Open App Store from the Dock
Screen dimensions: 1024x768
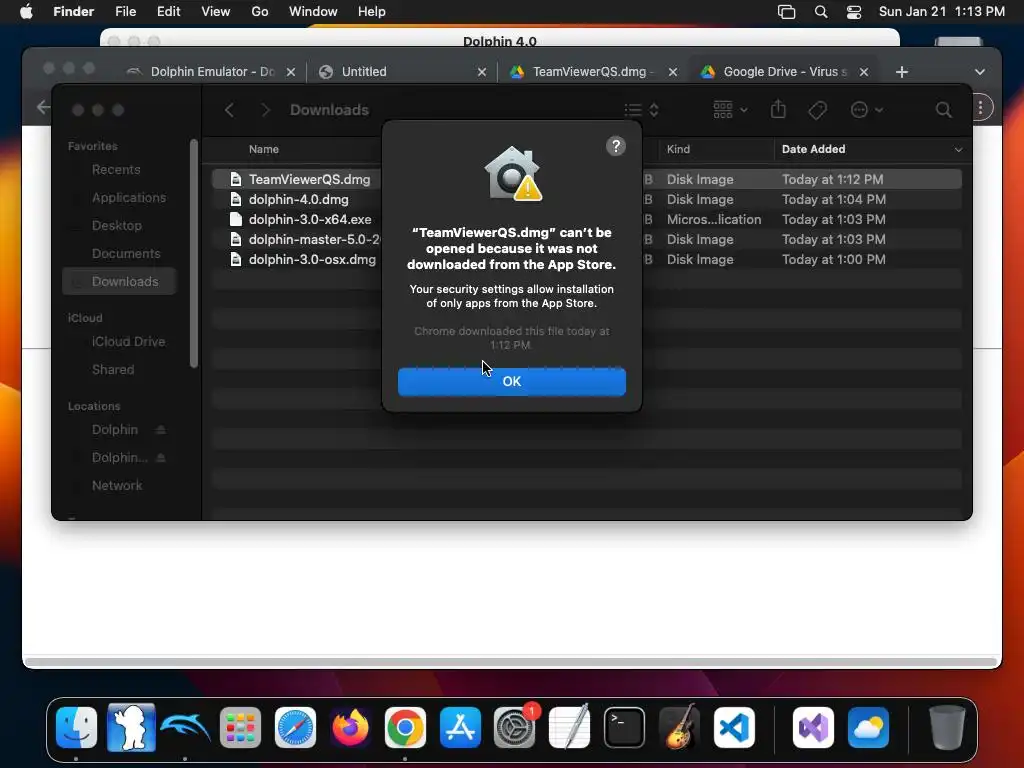[460, 727]
